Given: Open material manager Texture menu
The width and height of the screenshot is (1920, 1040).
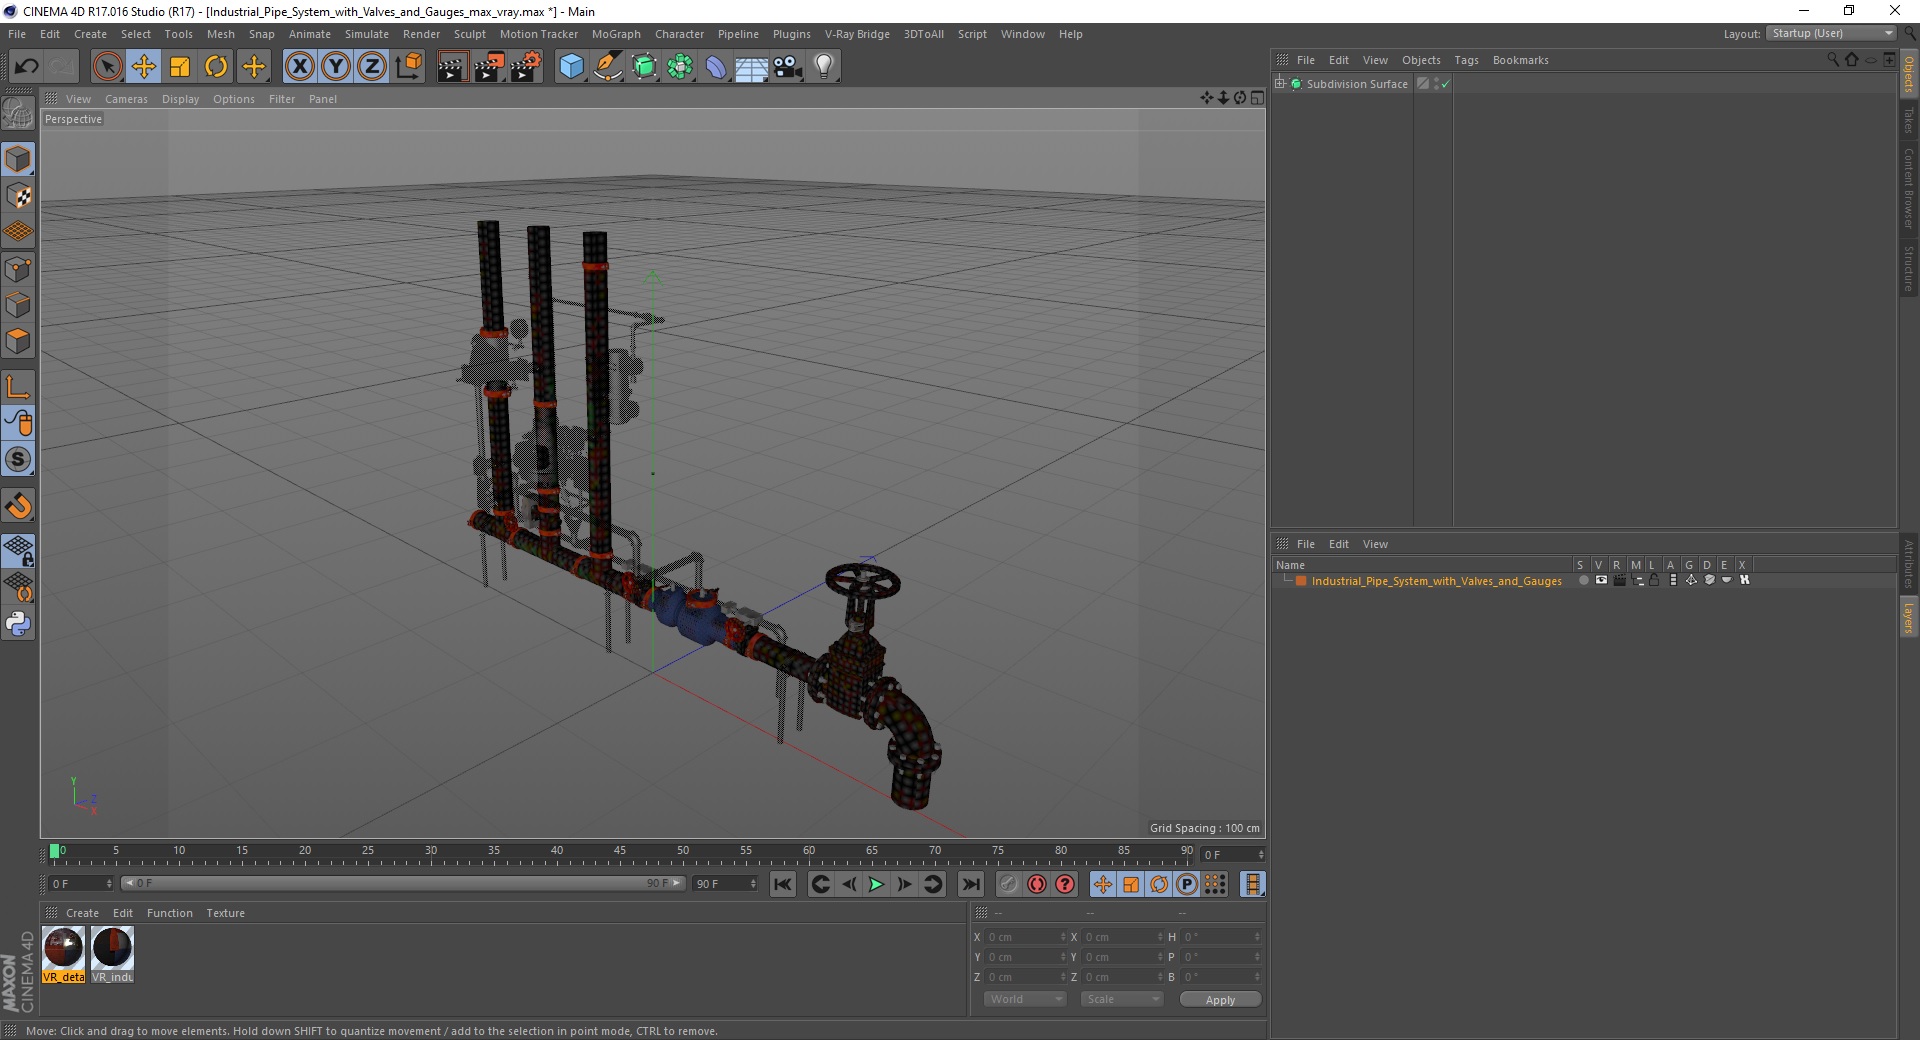Looking at the screenshot, I should pos(225,913).
